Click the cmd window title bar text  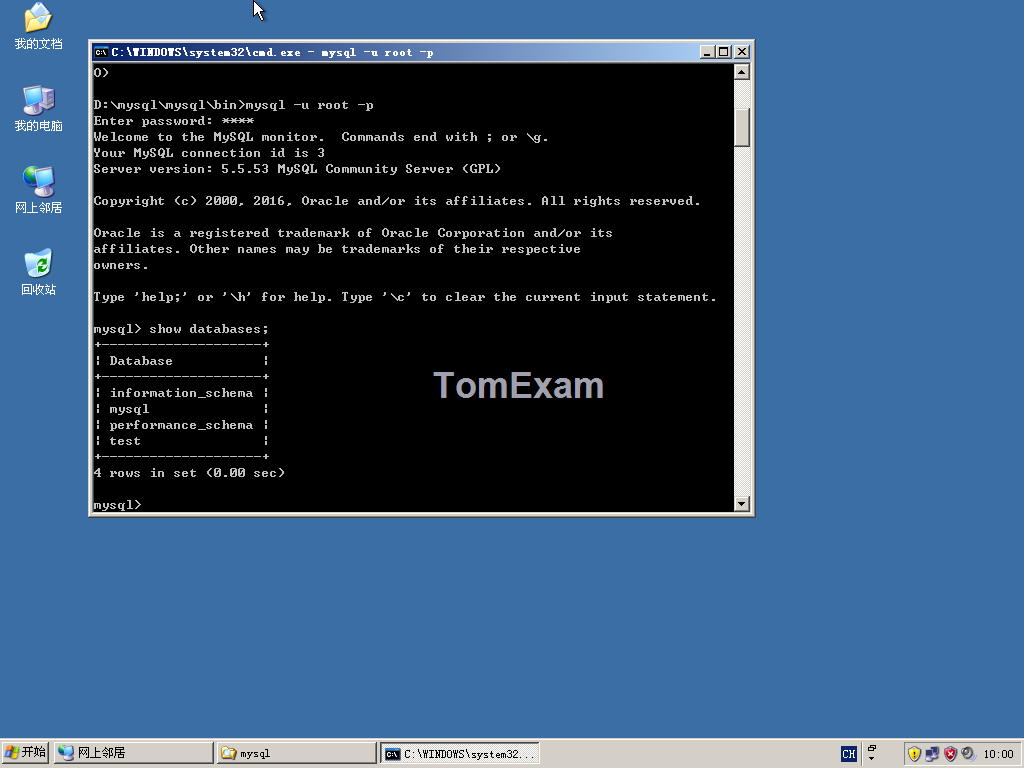point(272,52)
